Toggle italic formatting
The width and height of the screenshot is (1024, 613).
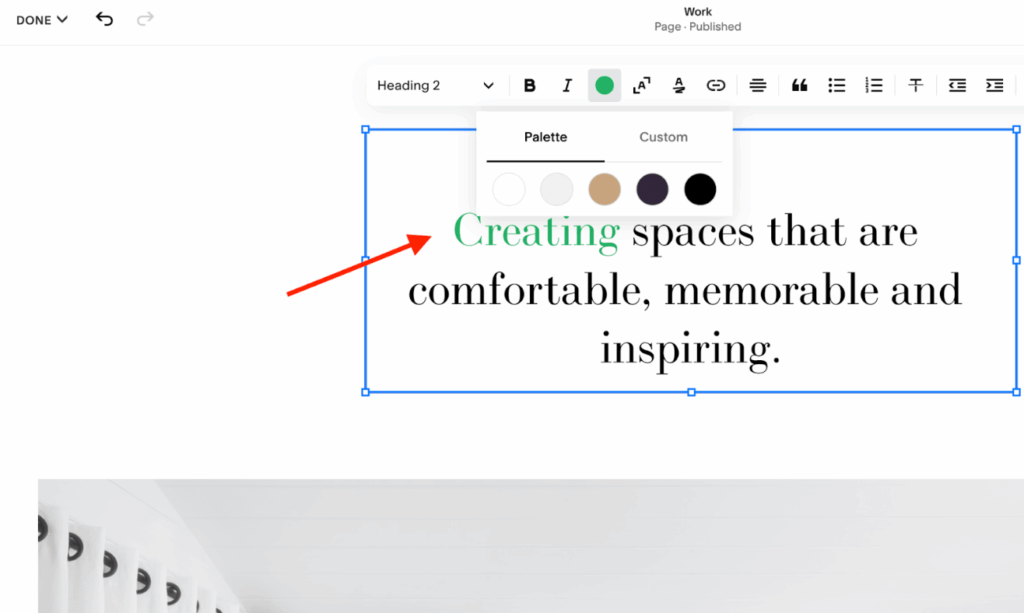tap(567, 86)
